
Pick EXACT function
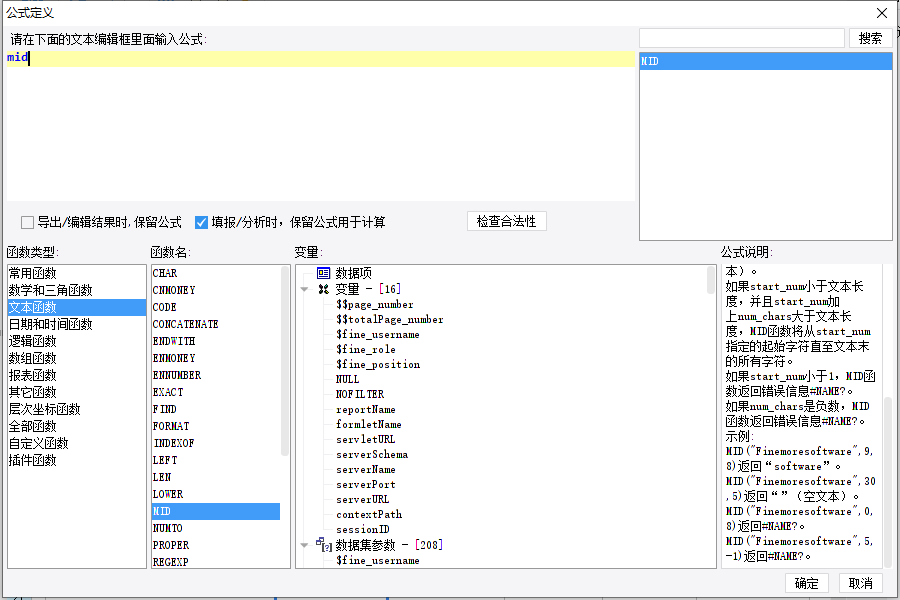pos(216,392)
